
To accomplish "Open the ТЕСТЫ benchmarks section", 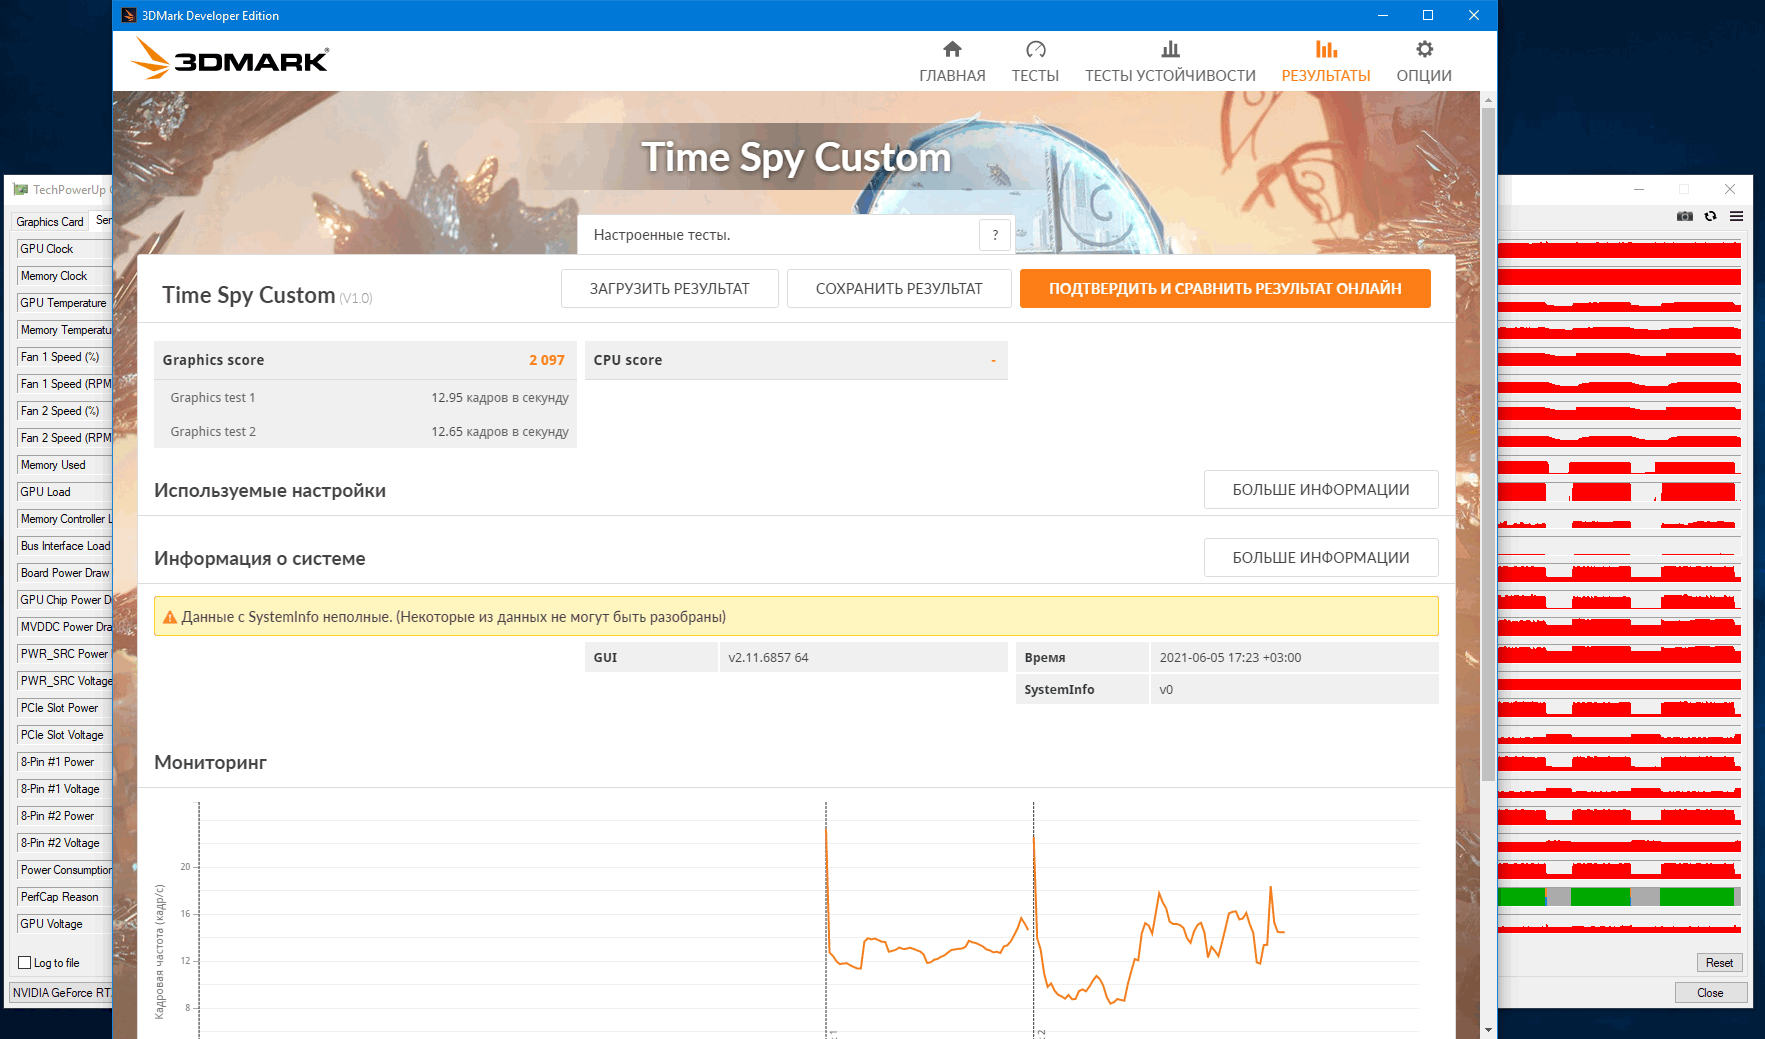I will [1035, 62].
